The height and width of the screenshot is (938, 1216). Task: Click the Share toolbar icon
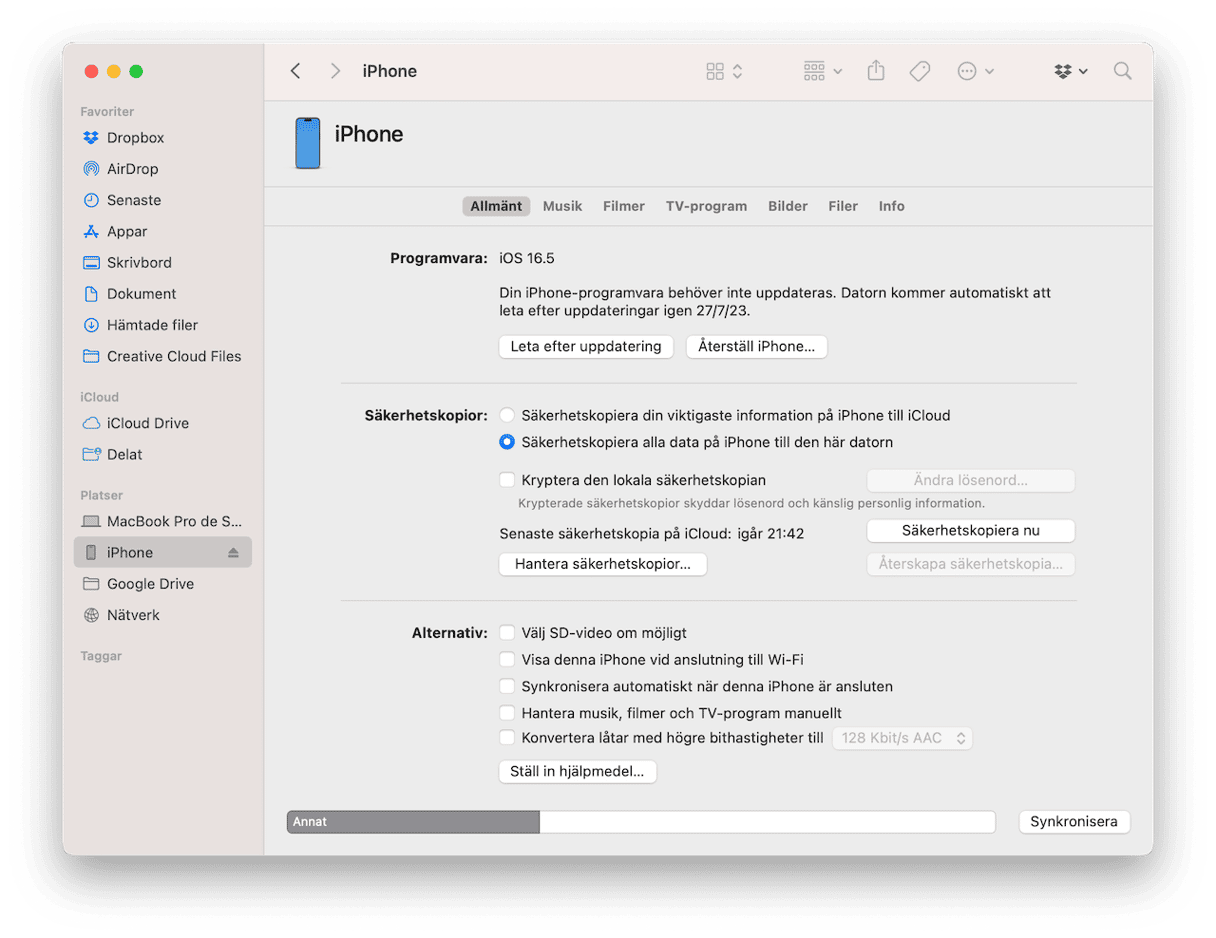click(x=876, y=71)
